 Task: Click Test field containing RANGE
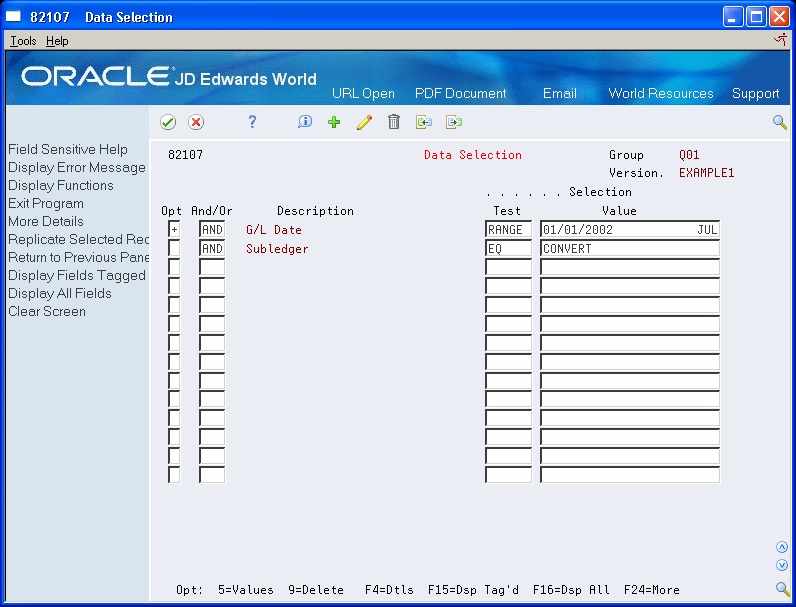(x=508, y=229)
